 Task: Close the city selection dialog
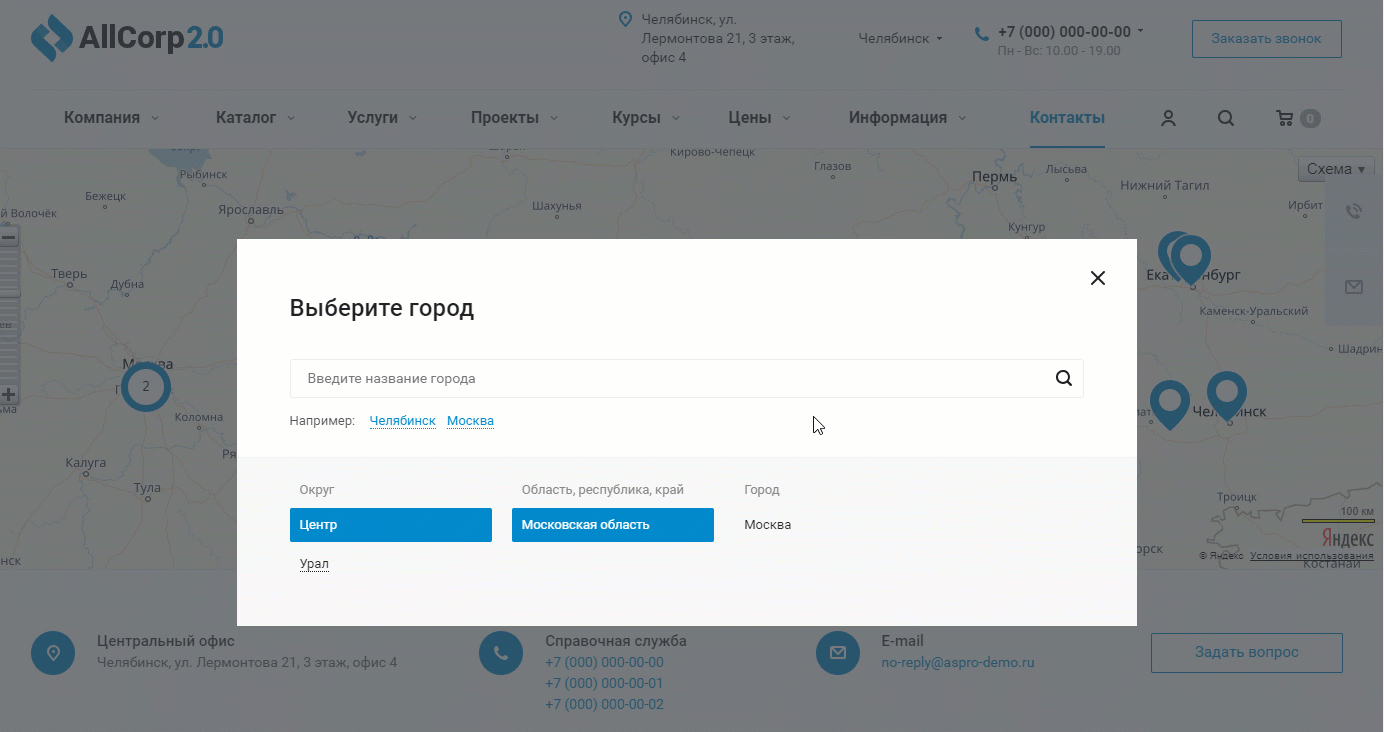1097,278
